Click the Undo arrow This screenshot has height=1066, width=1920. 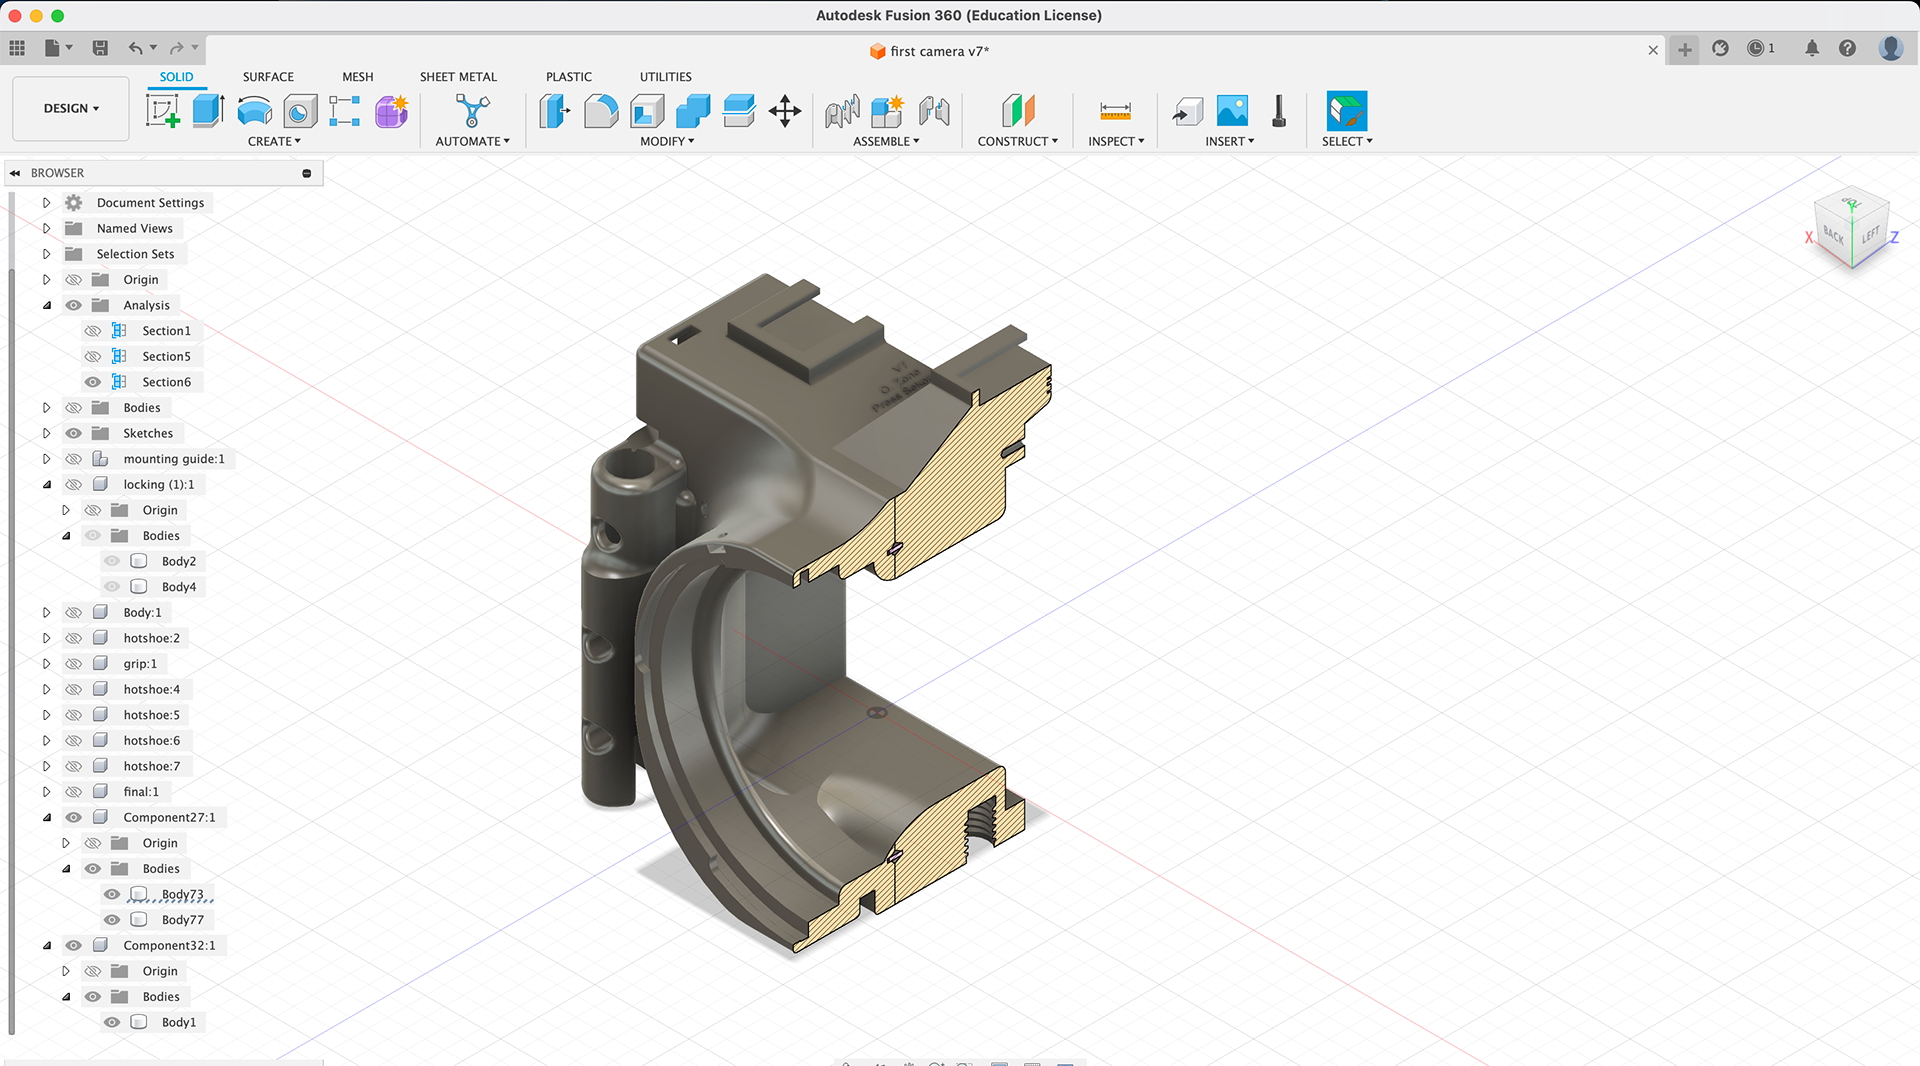[136, 47]
